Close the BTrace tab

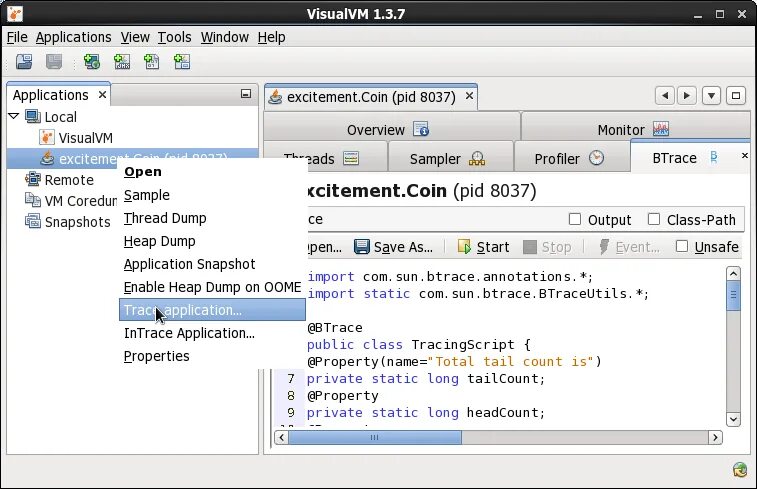pos(744,155)
